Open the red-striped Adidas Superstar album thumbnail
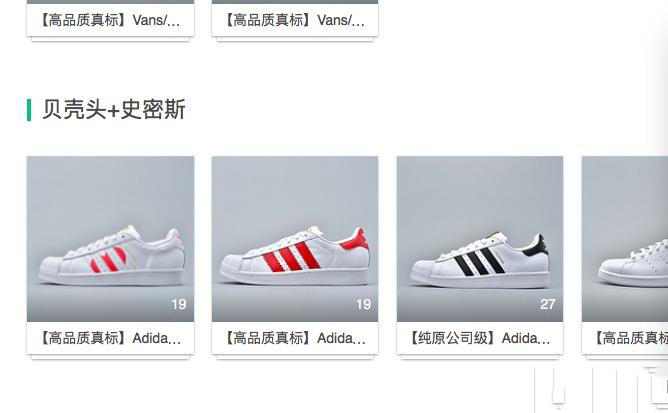This screenshot has width=668, height=413. click(295, 239)
